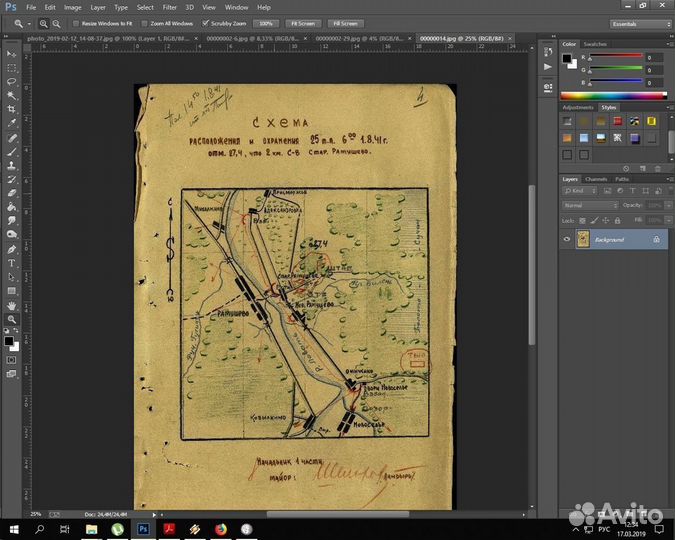Open Layers panel options menu
This screenshot has height=540, width=675.
pos(669,179)
